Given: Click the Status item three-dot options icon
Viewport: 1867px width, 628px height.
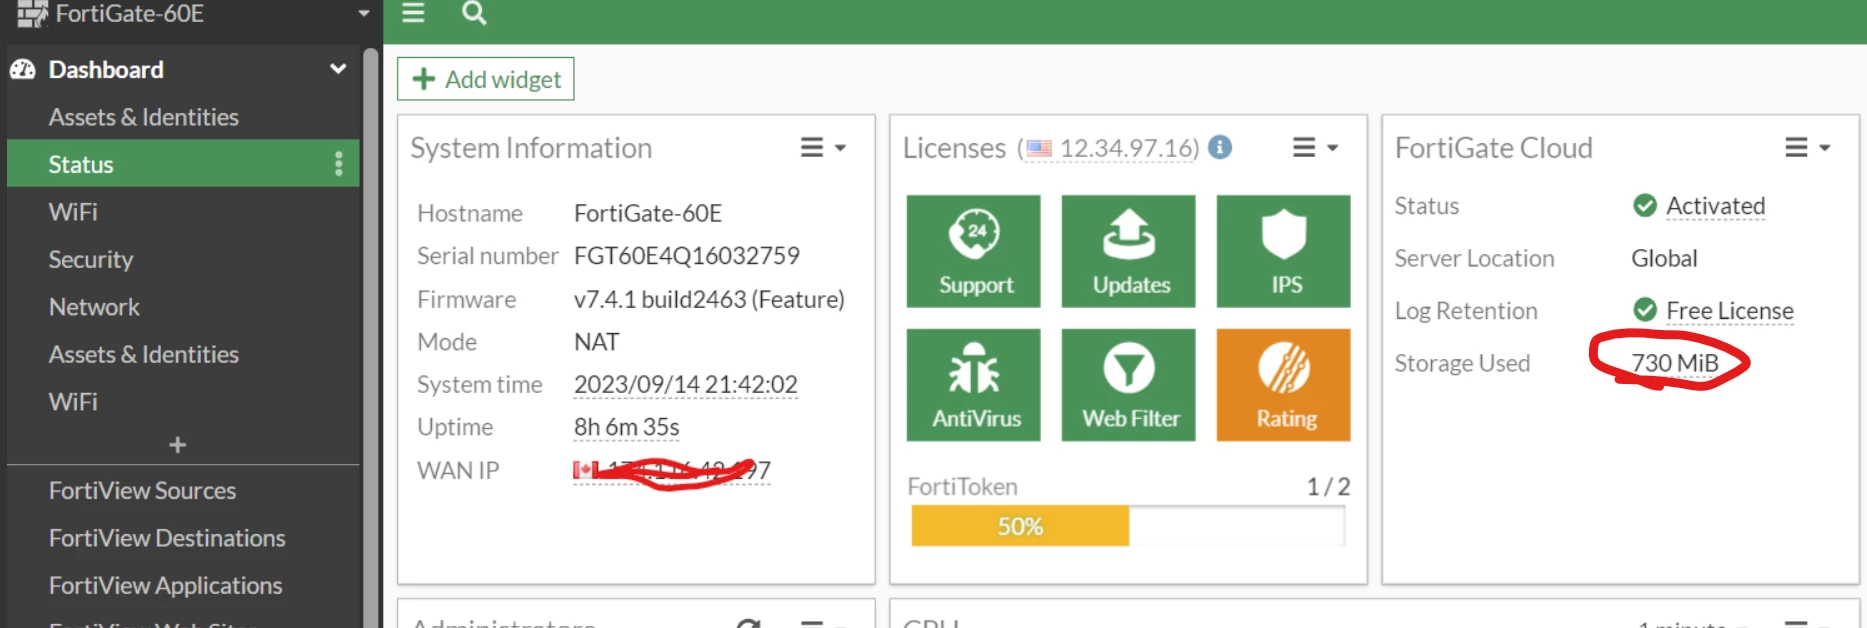Looking at the screenshot, I should (339, 164).
